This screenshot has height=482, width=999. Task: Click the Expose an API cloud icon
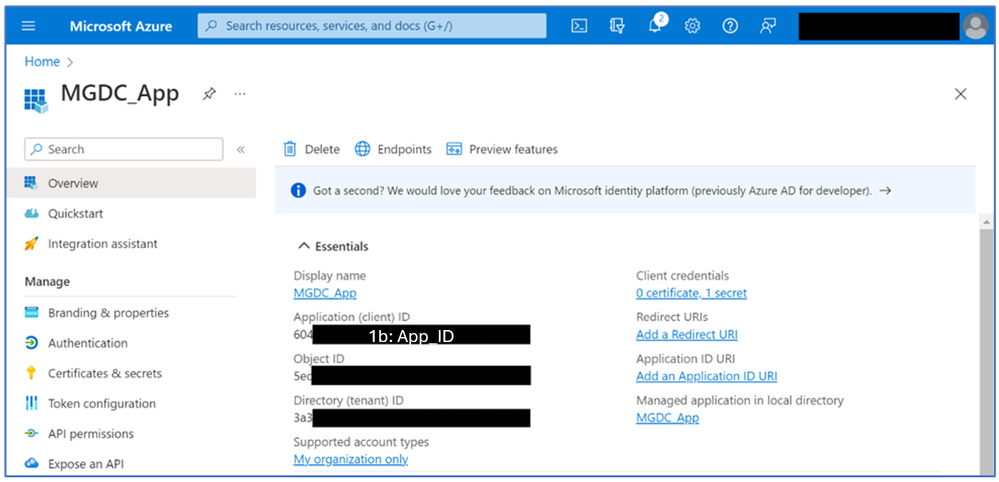point(31,464)
